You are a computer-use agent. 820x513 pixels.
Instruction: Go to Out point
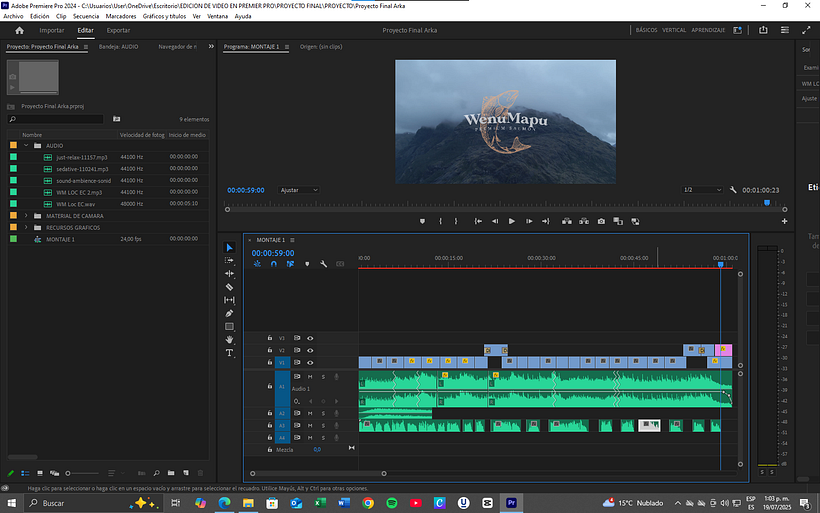coord(545,221)
